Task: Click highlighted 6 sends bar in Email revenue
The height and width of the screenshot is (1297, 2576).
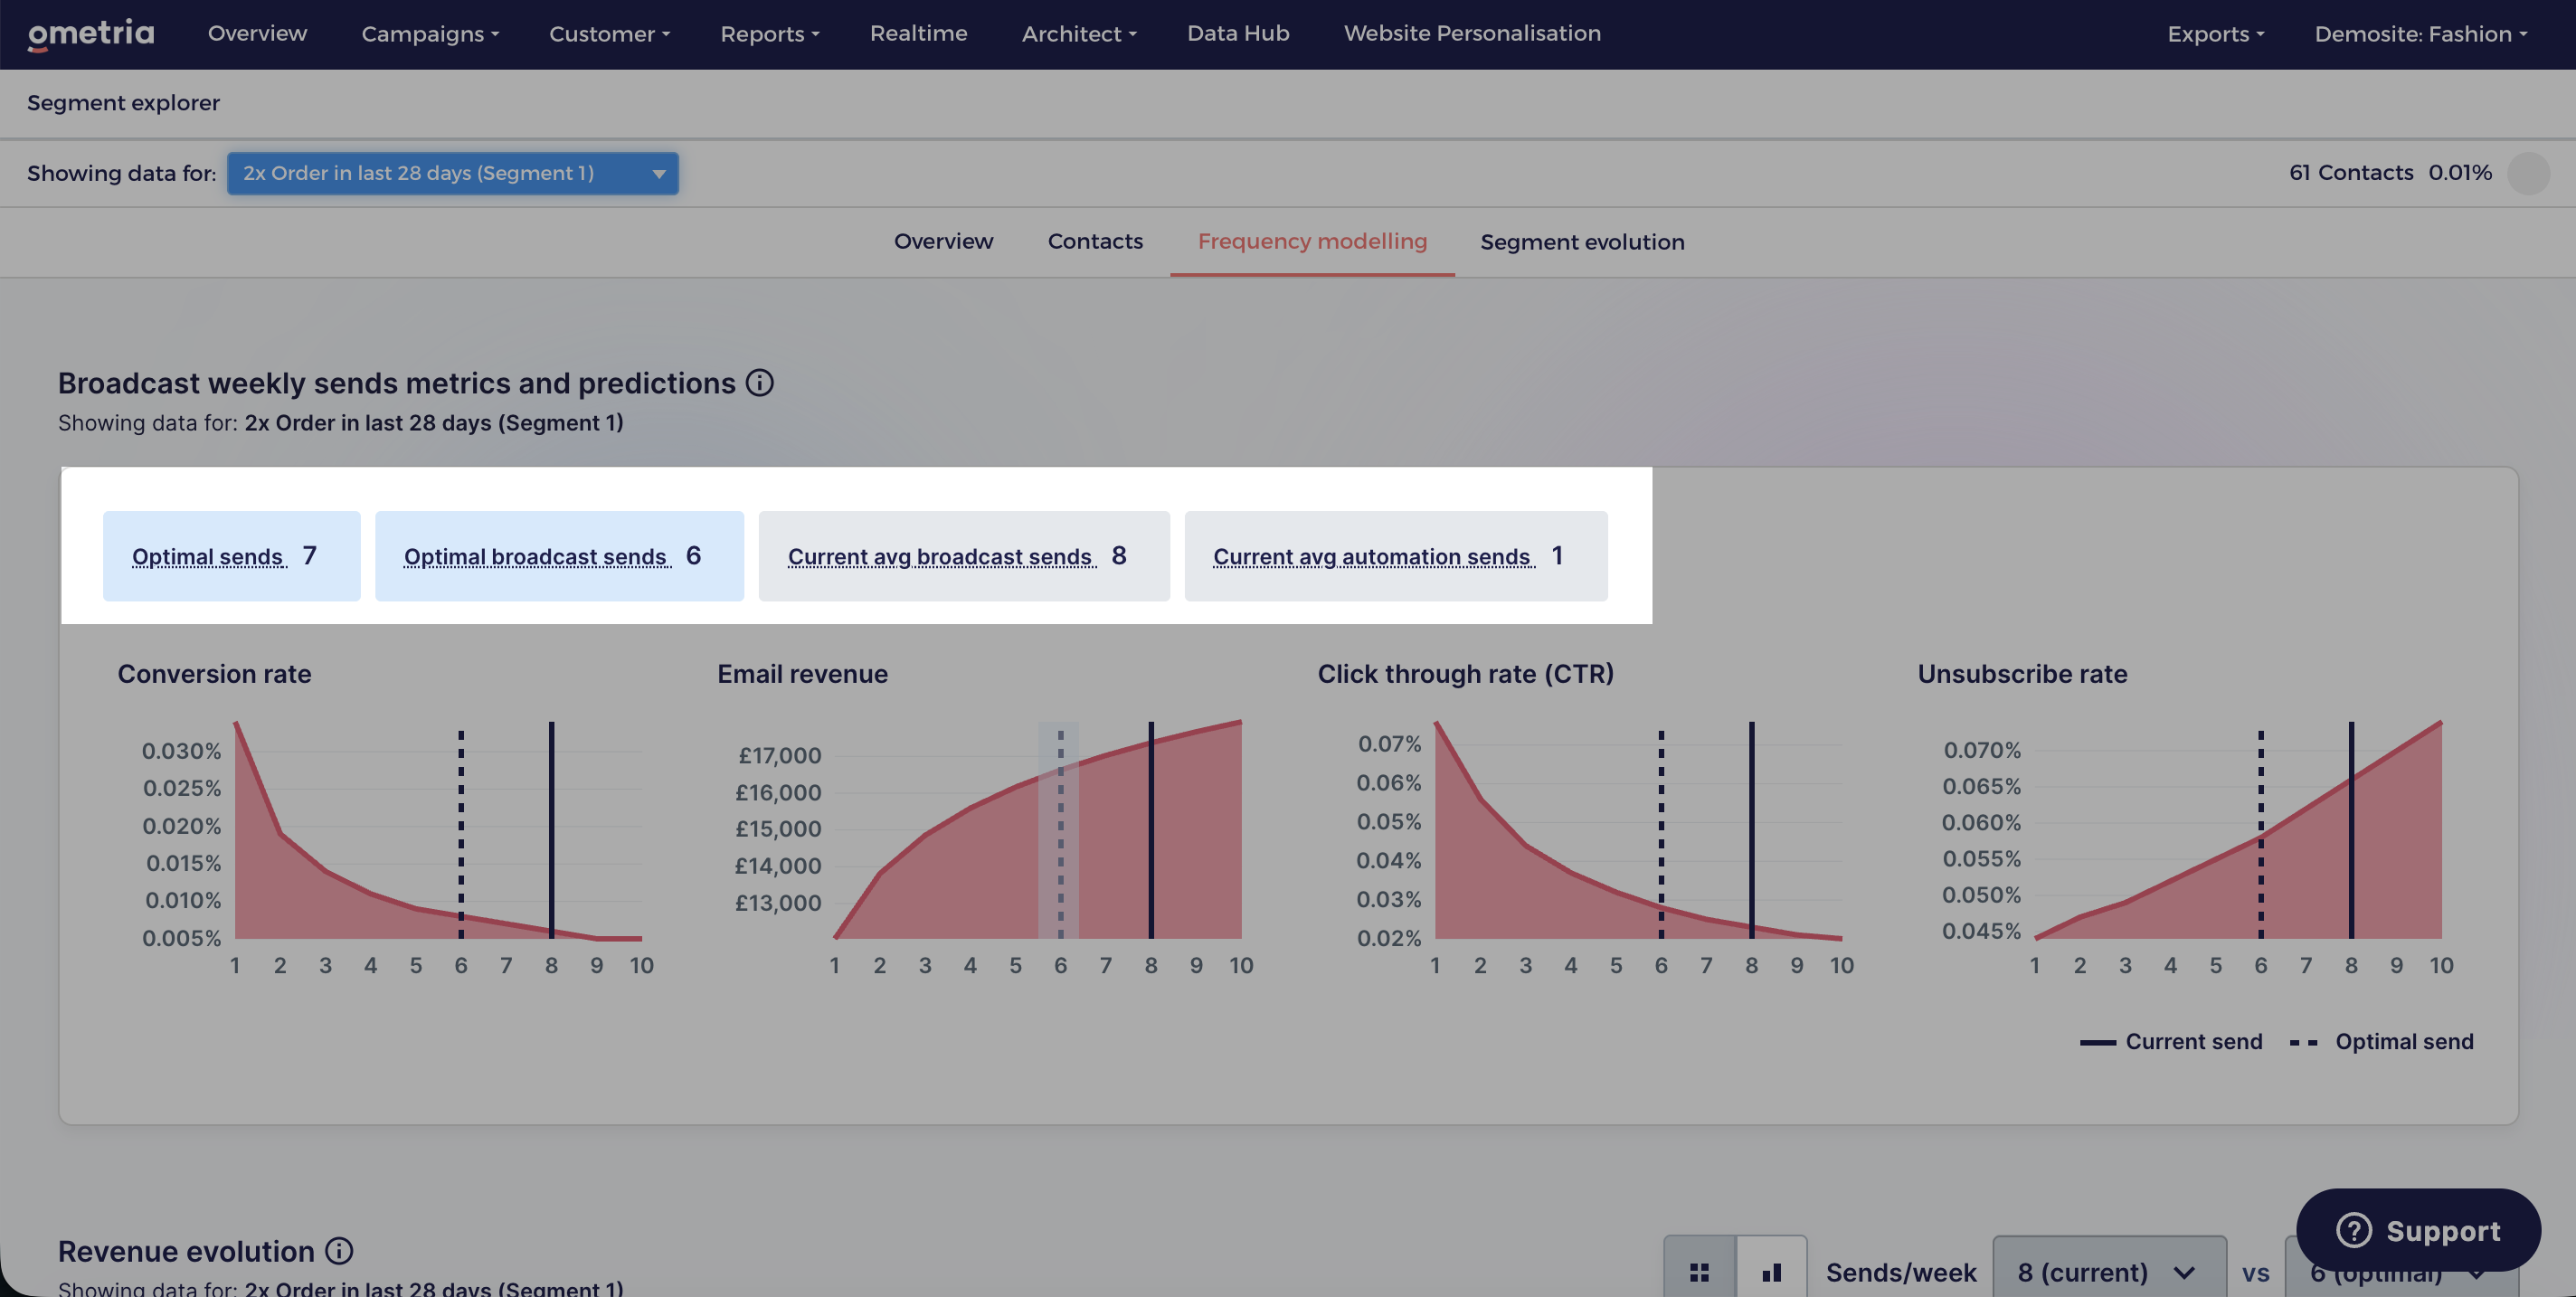Action: pyautogui.click(x=1059, y=830)
